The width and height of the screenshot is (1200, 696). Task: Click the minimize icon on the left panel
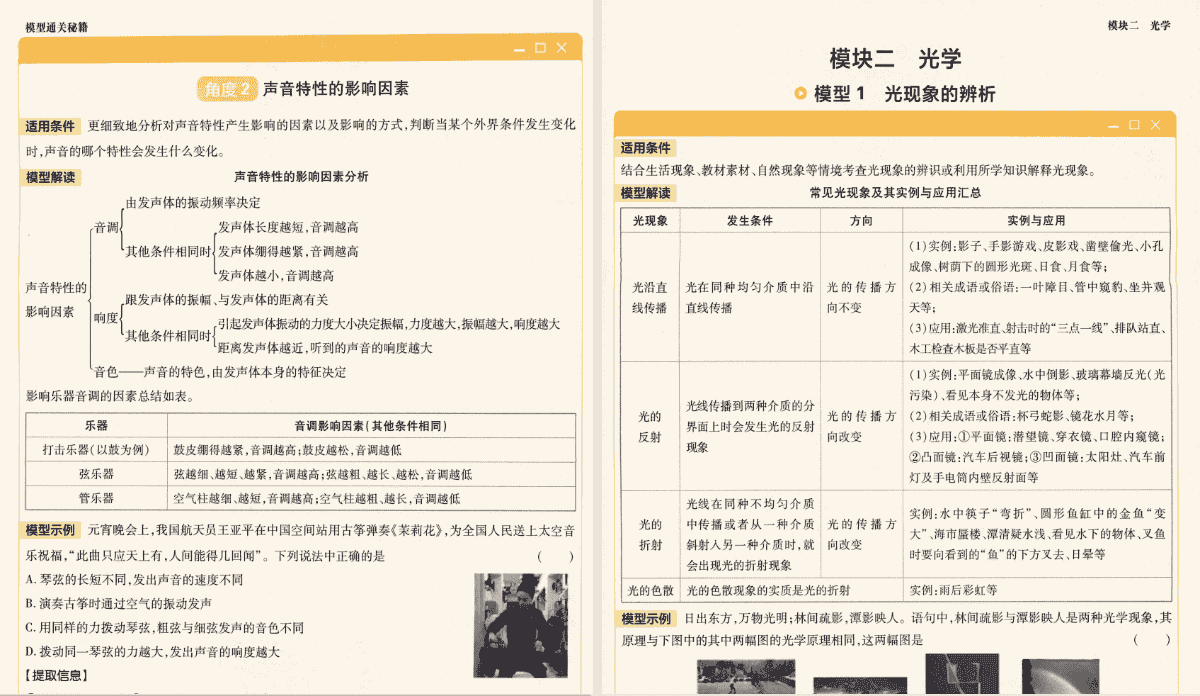519,48
